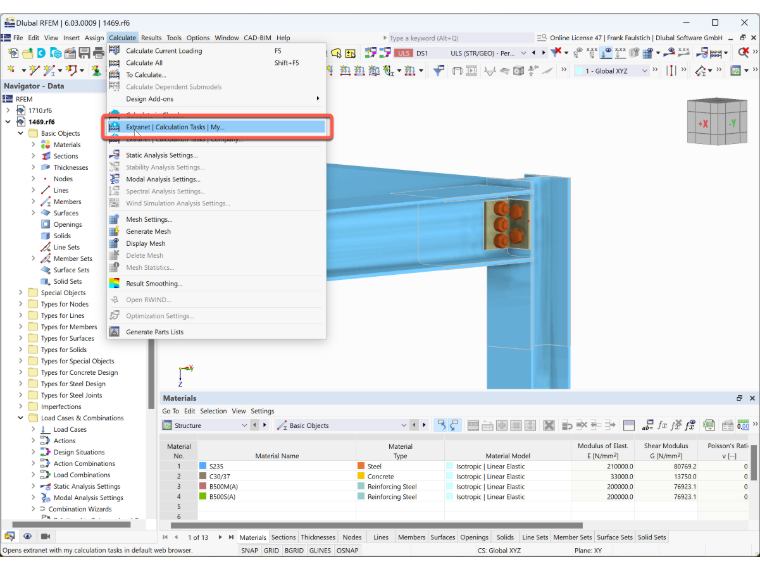The height and width of the screenshot is (570, 760).
Task: Toggle the SNAP status bar button
Action: (250, 551)
